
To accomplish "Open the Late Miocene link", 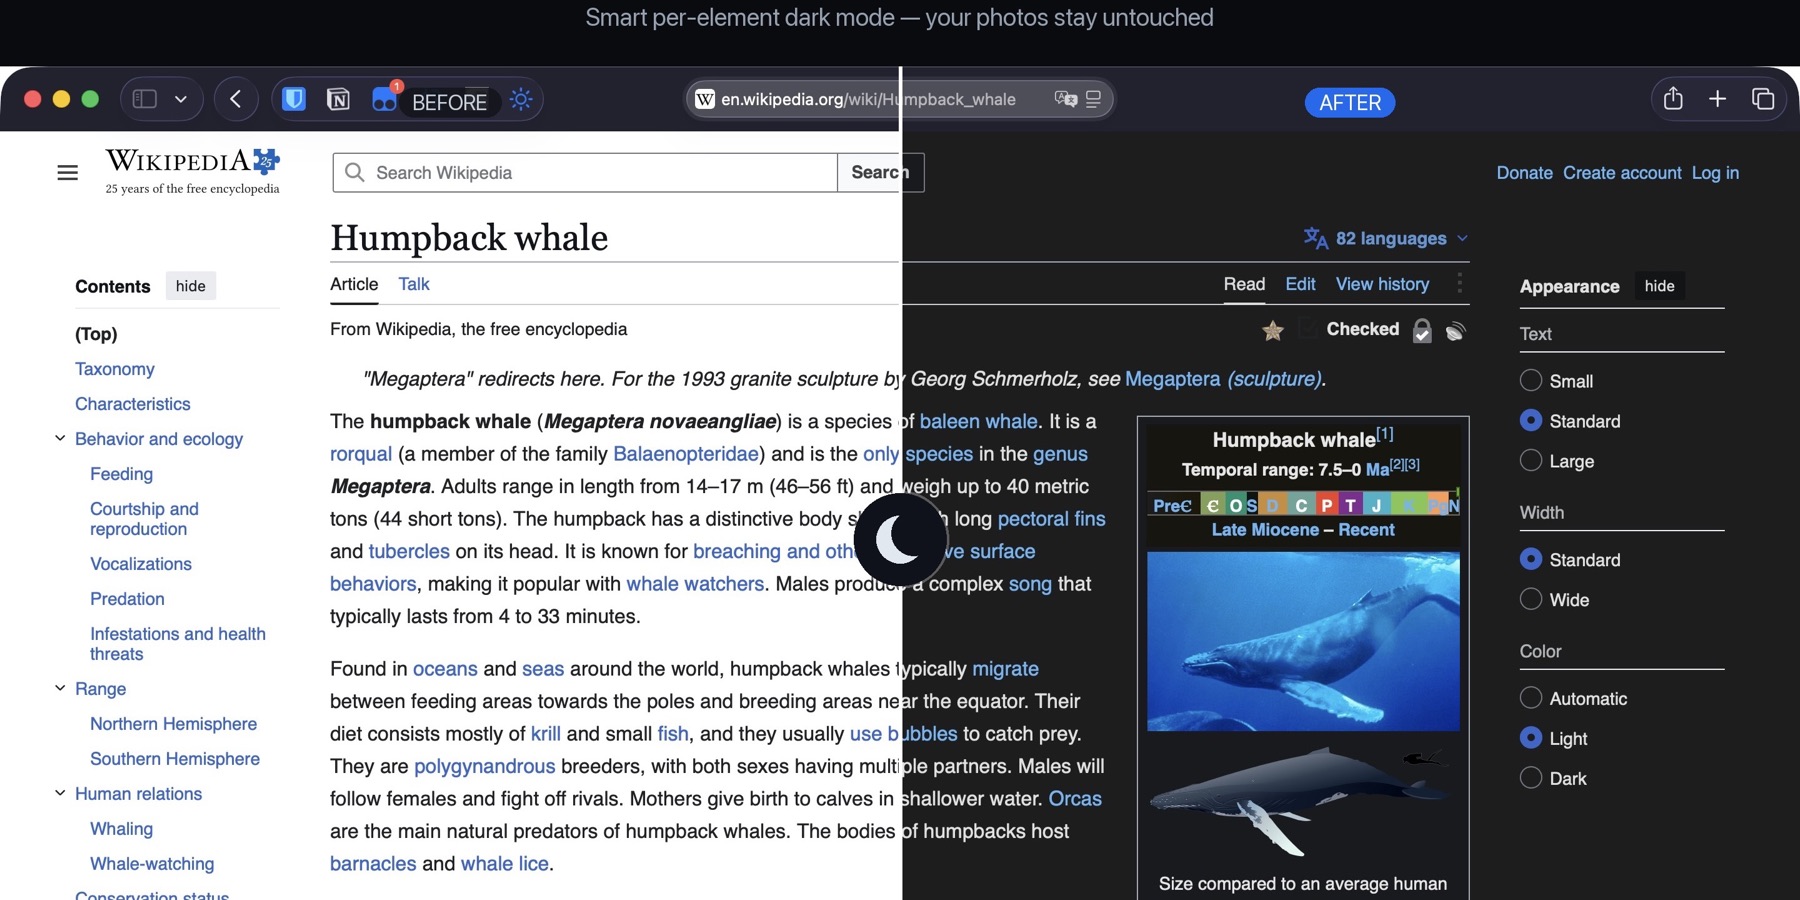I will pos(1265,530).
